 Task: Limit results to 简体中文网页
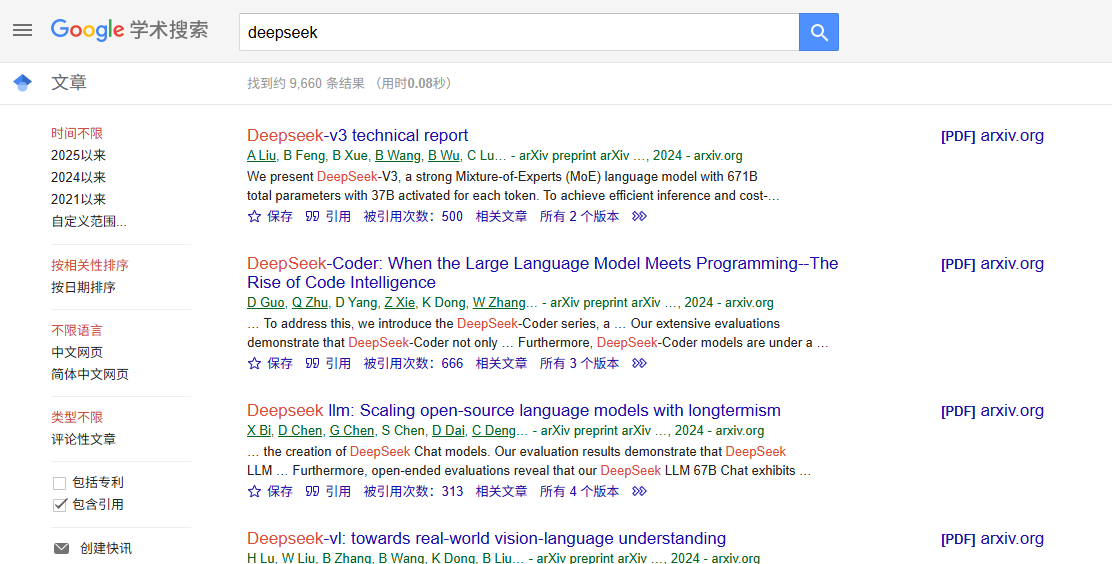[89, 375]
